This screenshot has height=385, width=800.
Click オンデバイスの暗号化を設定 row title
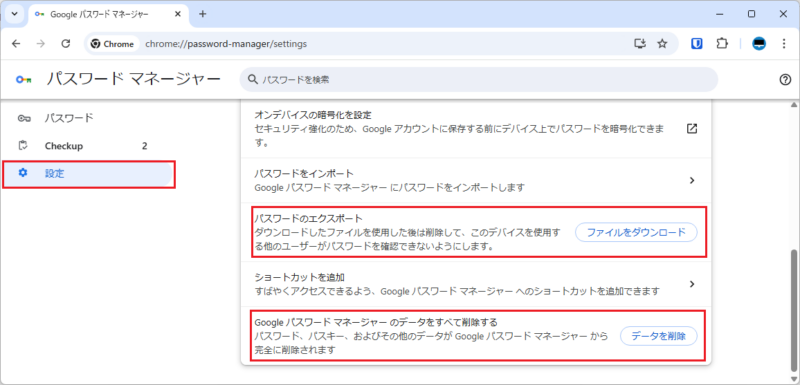(313, 115)
